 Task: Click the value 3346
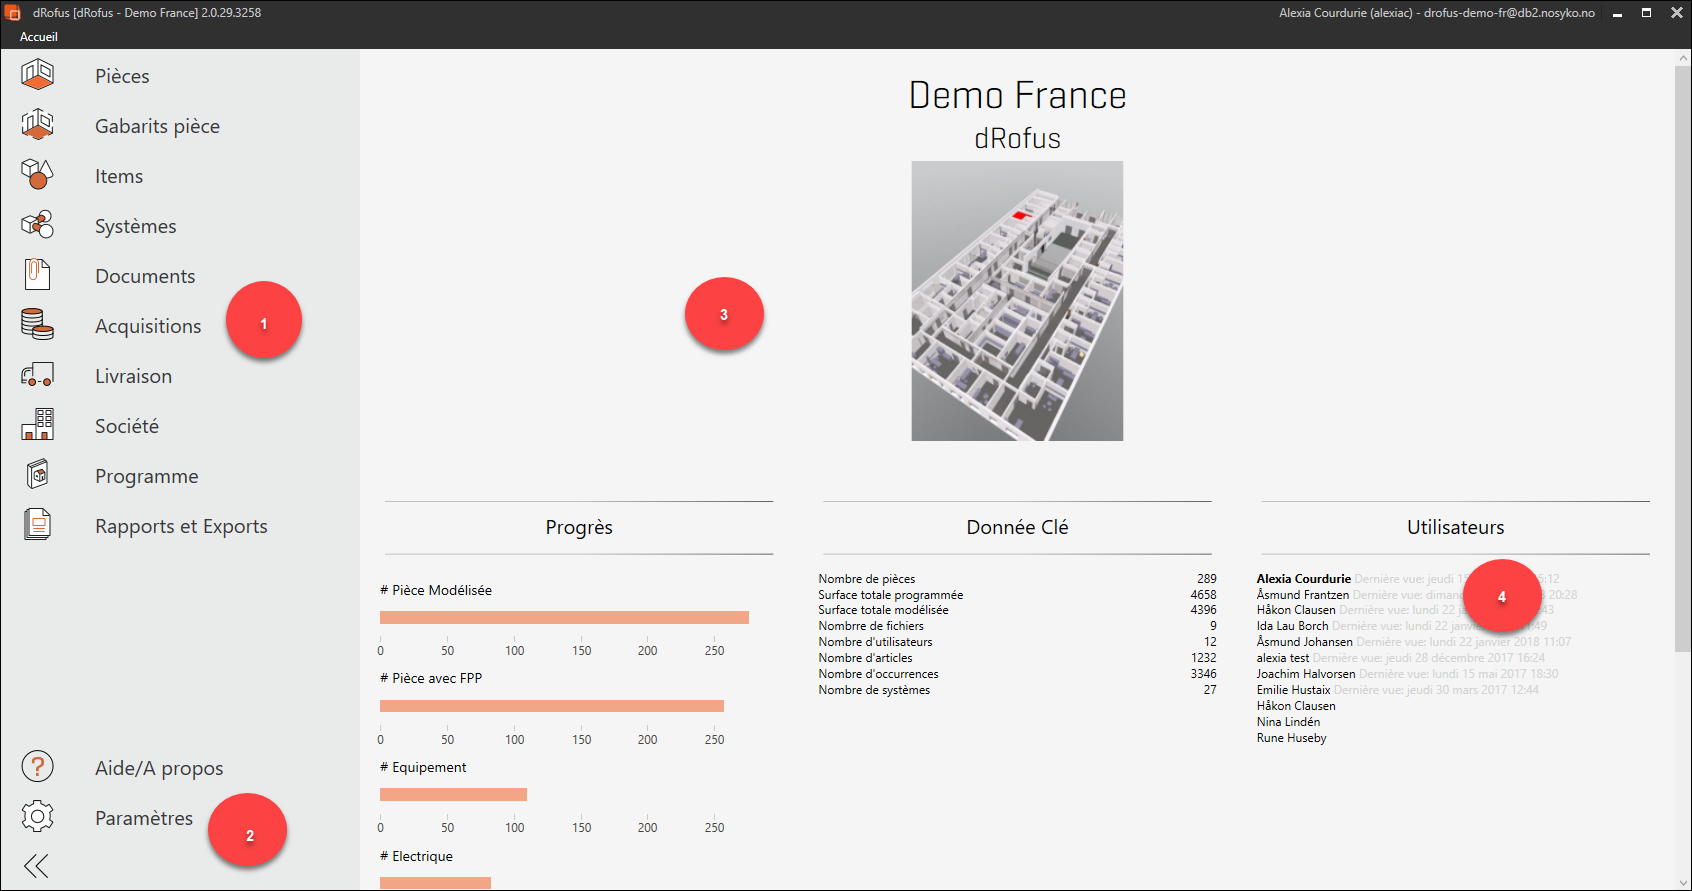coord(1203,674)
